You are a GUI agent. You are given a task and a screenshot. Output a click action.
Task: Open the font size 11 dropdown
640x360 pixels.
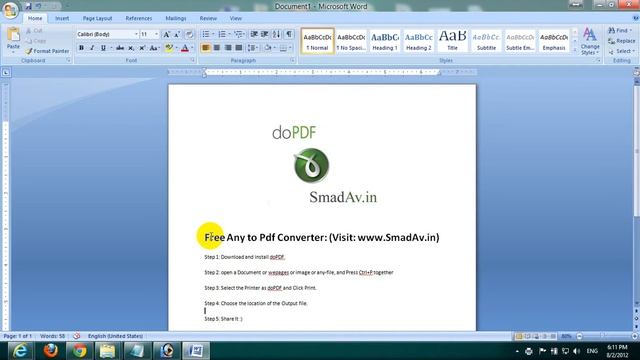click(x=156, y=34)
